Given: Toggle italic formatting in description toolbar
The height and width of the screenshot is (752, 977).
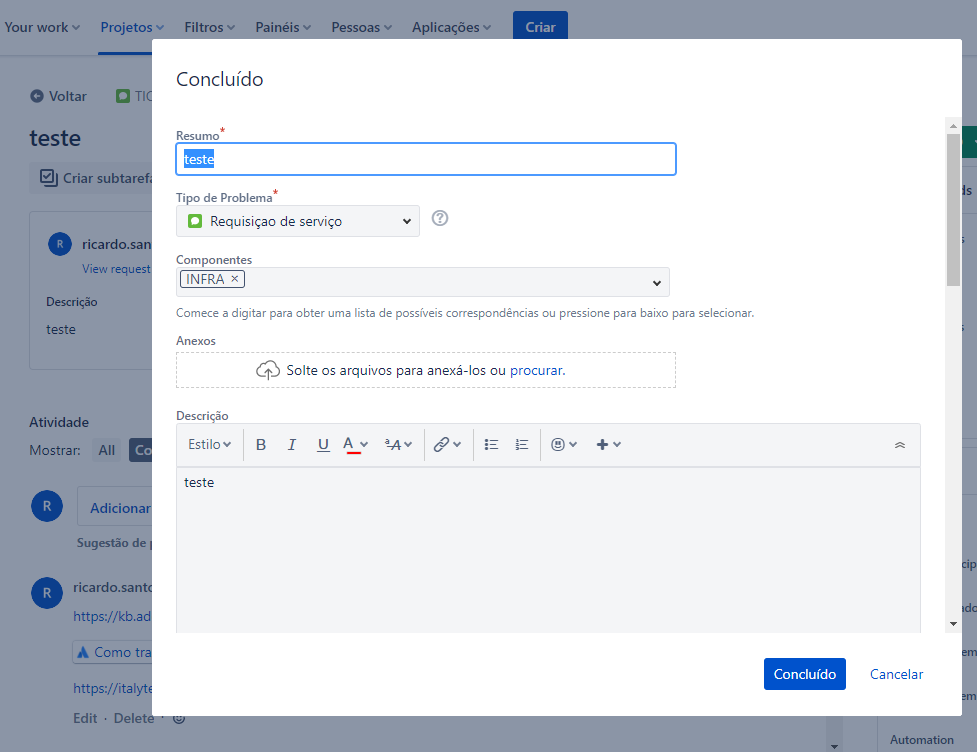Looking at the screenshot, I should [x=292, y=445].
